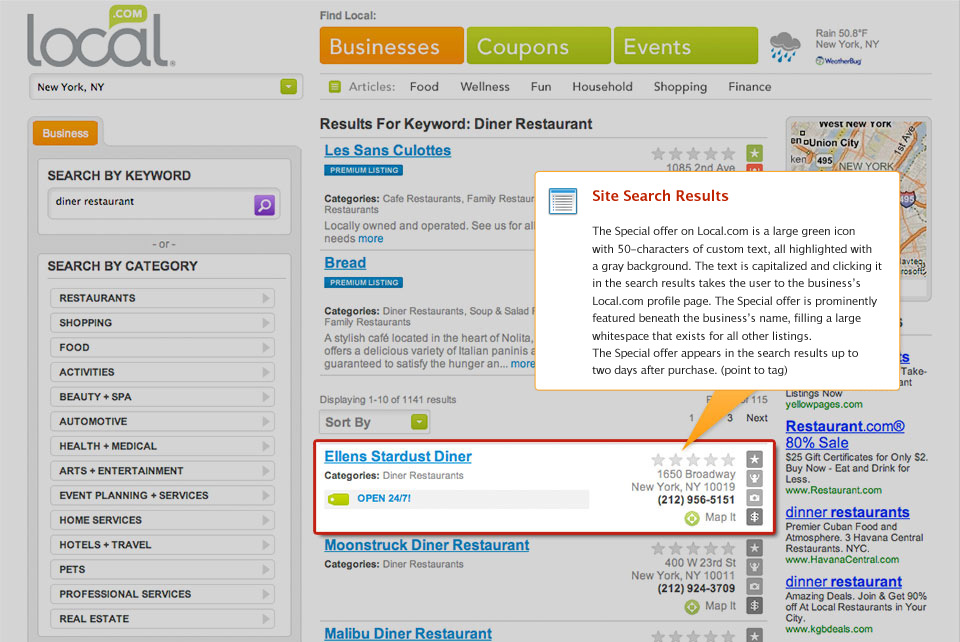
Task: Expand the Shopping category in sidebar
Action: 162,323
